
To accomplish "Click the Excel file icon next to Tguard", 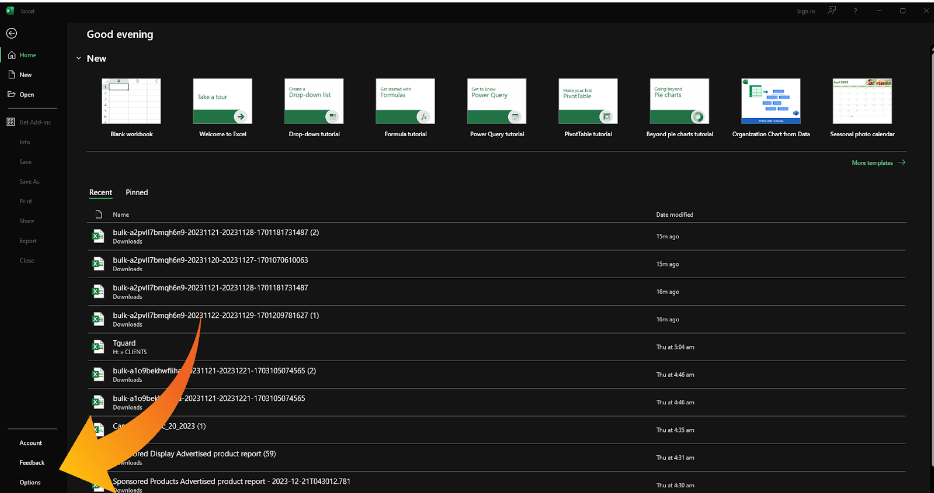I will (98, 347).
